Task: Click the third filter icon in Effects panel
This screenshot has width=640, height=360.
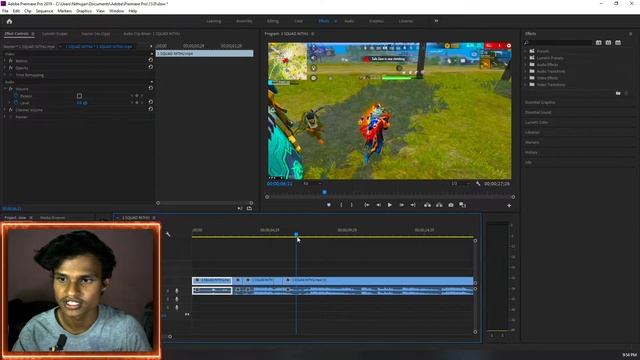Action: [x=618, y=42]
